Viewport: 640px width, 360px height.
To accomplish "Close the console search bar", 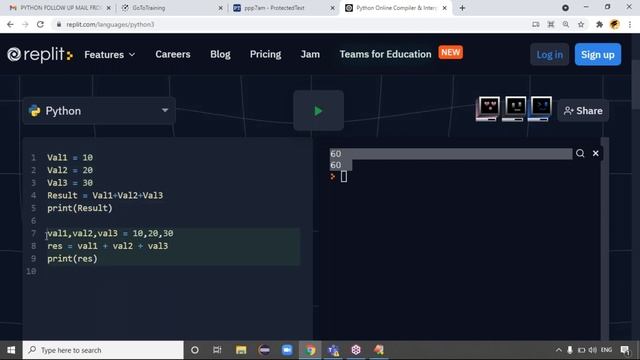I will point(596,153).
